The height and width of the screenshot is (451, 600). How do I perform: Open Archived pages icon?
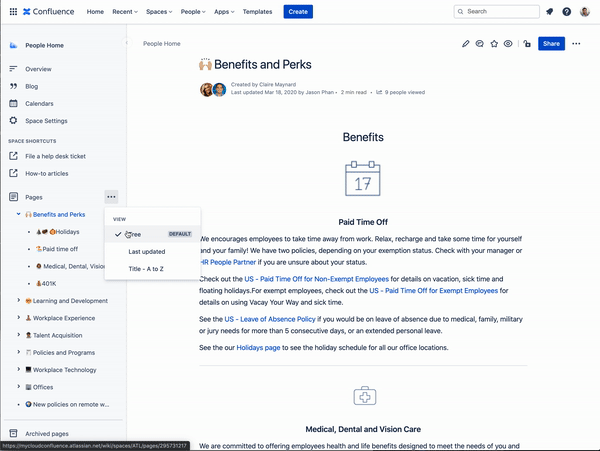point(13,433)
